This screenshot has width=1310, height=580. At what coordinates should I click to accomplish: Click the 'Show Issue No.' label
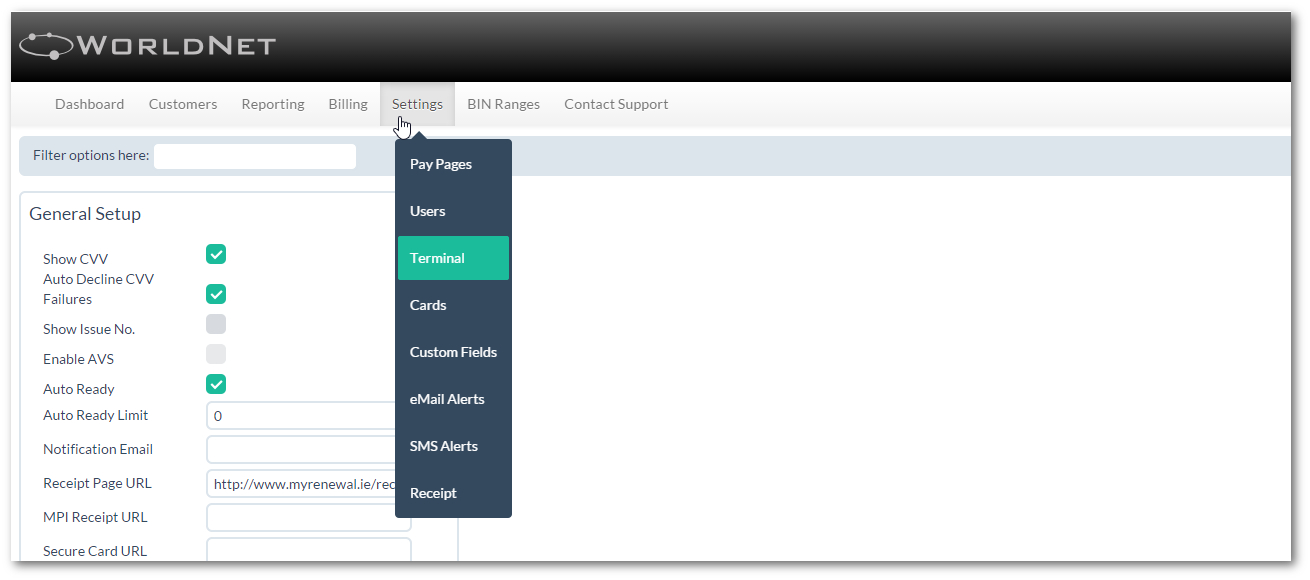coord(89,329)
